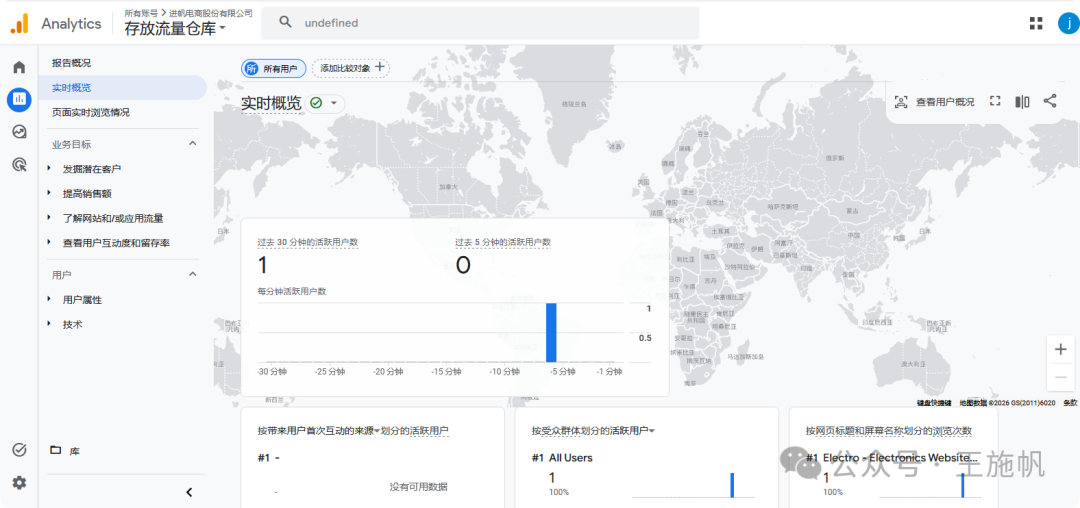1080x508 pixels.
Task: Open the account avatar 'j'
Action: tap(1068, 23)
